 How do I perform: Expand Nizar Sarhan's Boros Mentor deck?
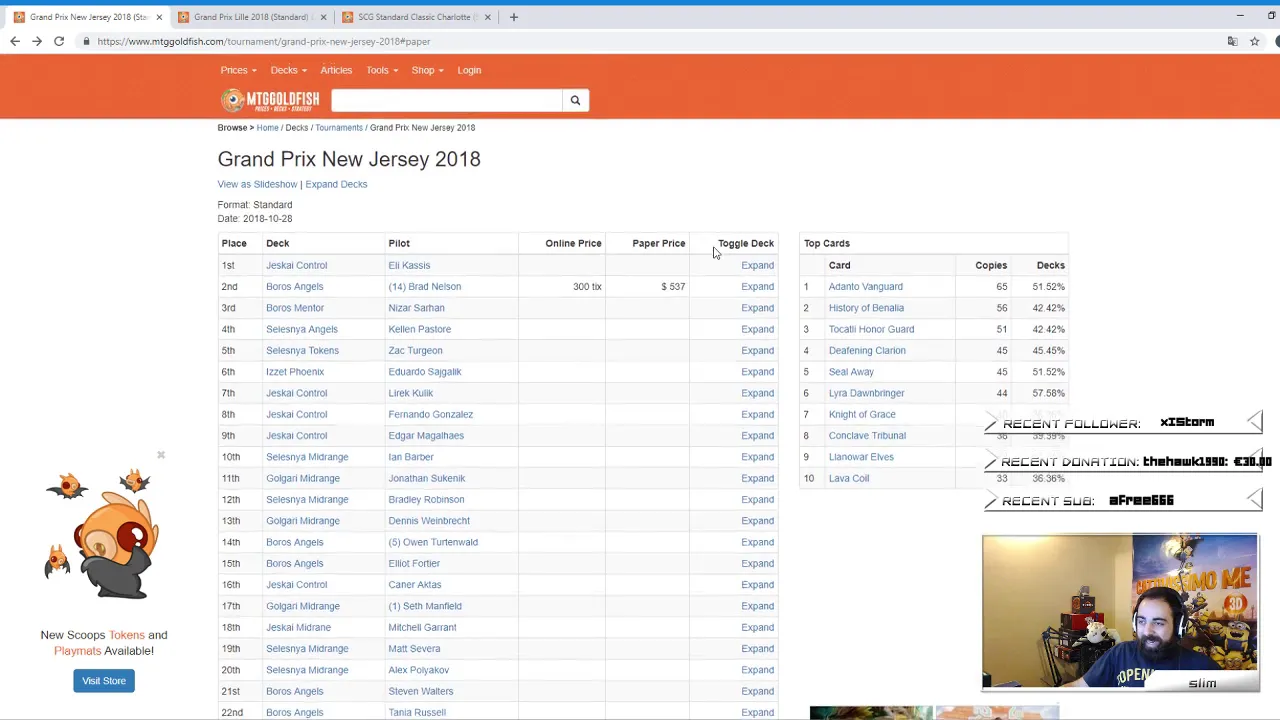(x=757, y=308)
